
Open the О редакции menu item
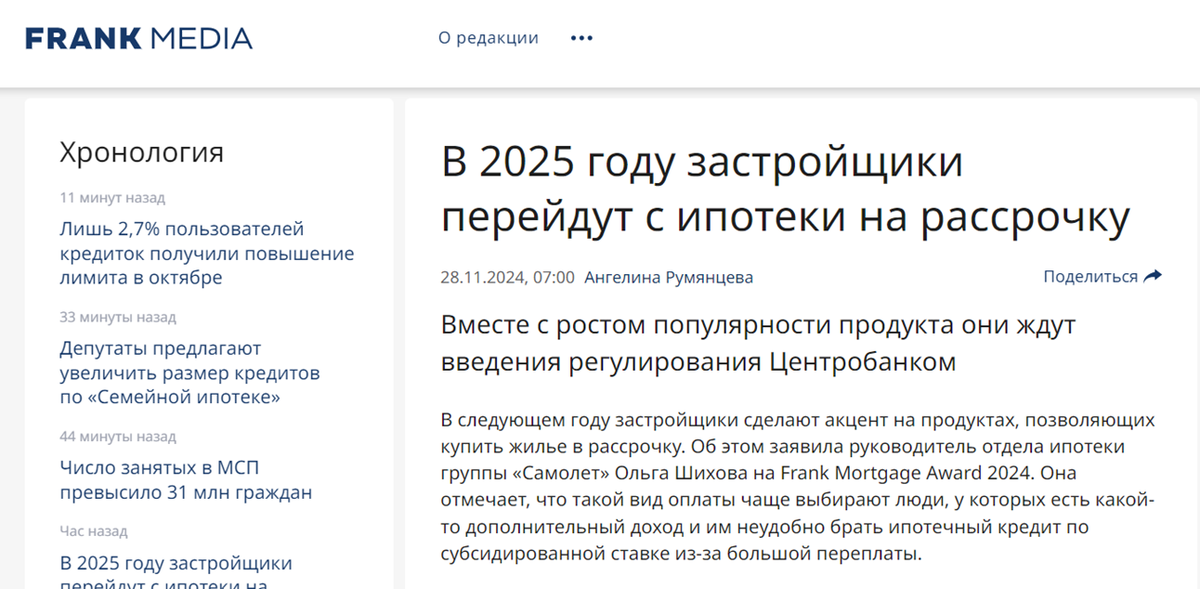[488, 38]
